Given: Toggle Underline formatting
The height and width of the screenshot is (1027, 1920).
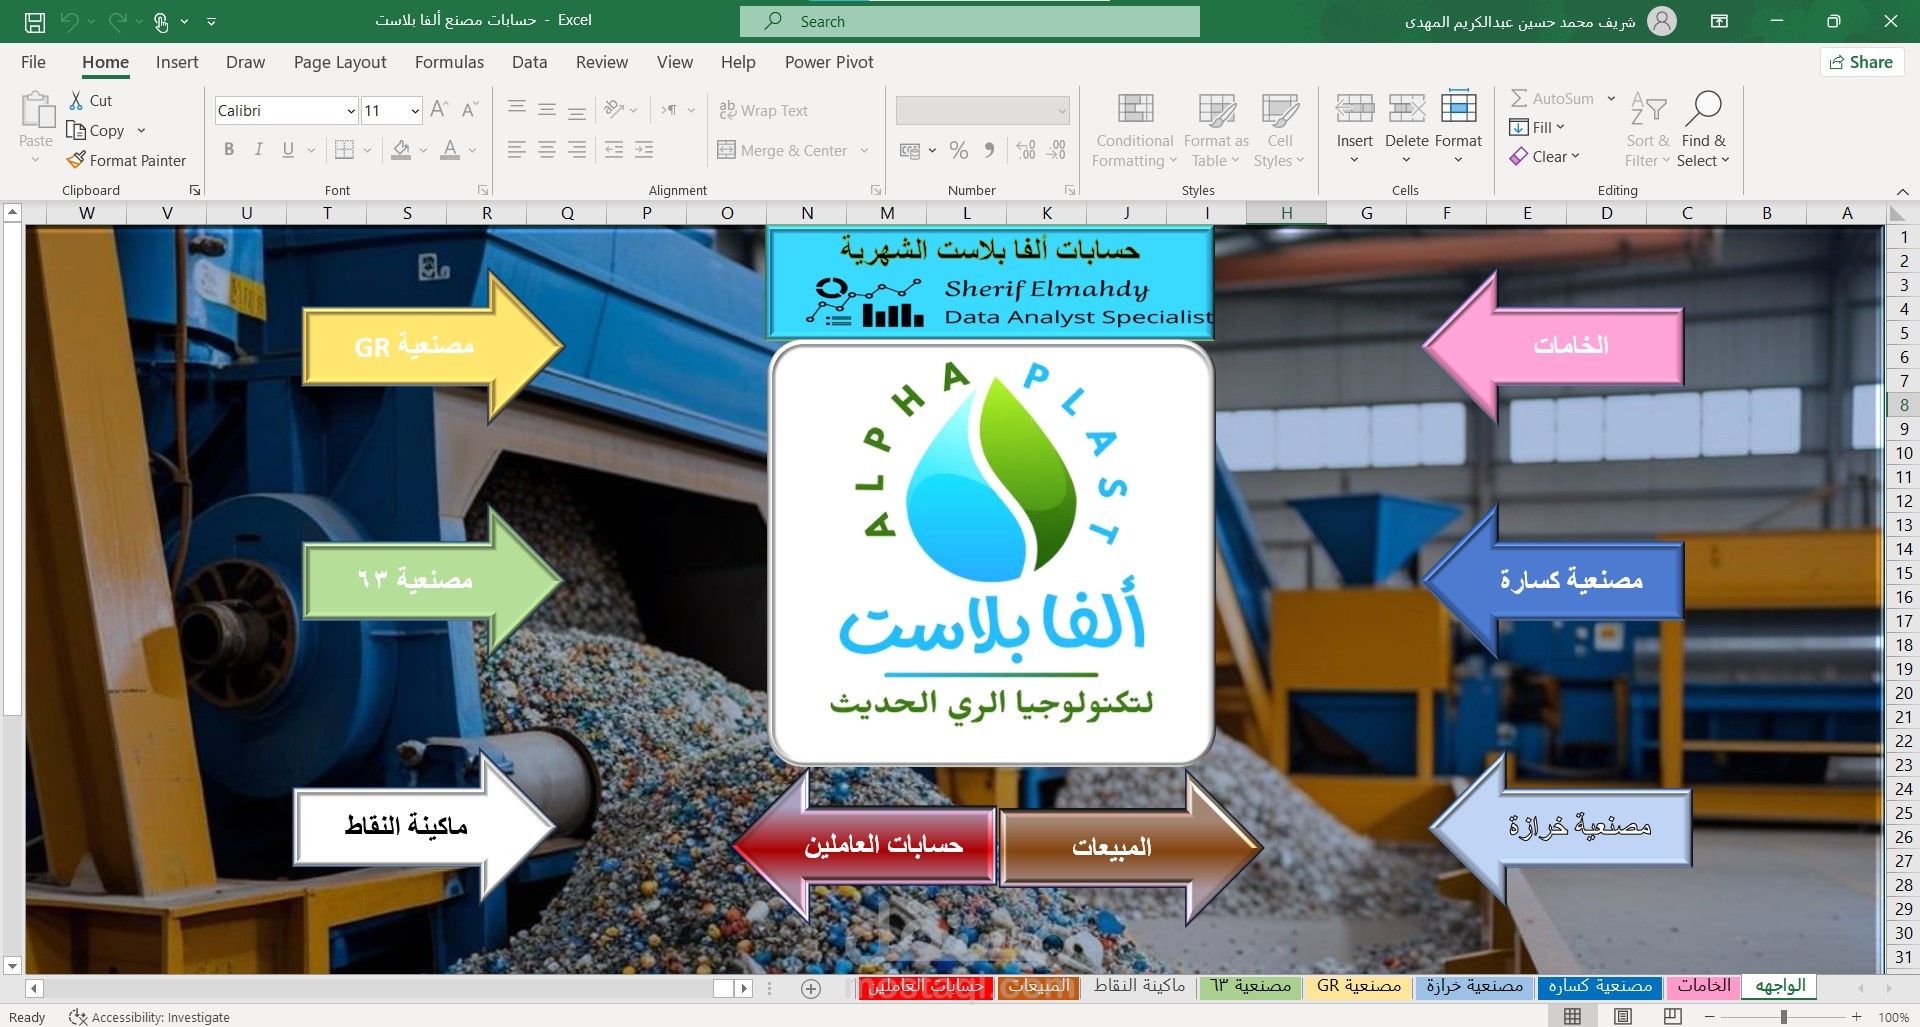Looking at the screenshot, I should [288, 150].
